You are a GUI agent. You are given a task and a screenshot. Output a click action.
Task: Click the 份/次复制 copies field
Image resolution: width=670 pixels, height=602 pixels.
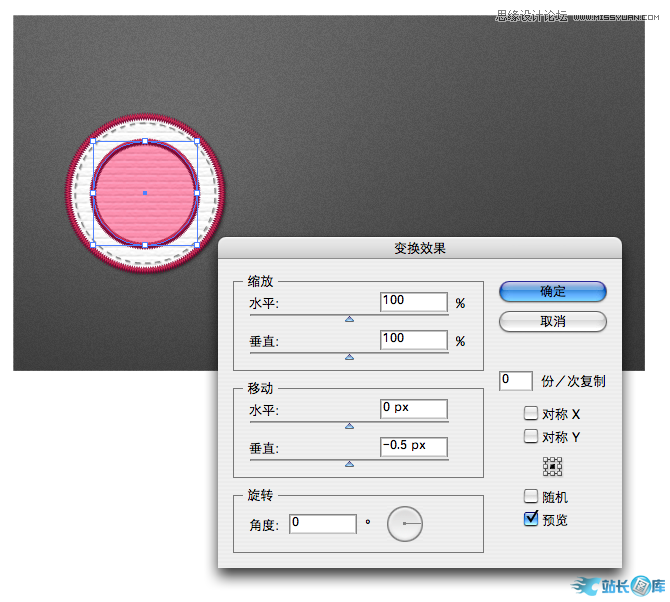[515, 381]
